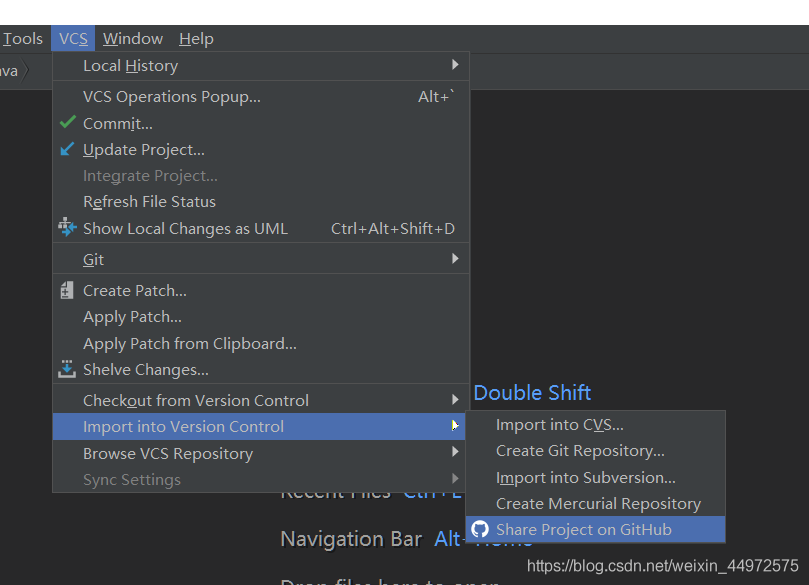Click the green Commit checkmark icon
809x585 pixels.
coord(68,123)
